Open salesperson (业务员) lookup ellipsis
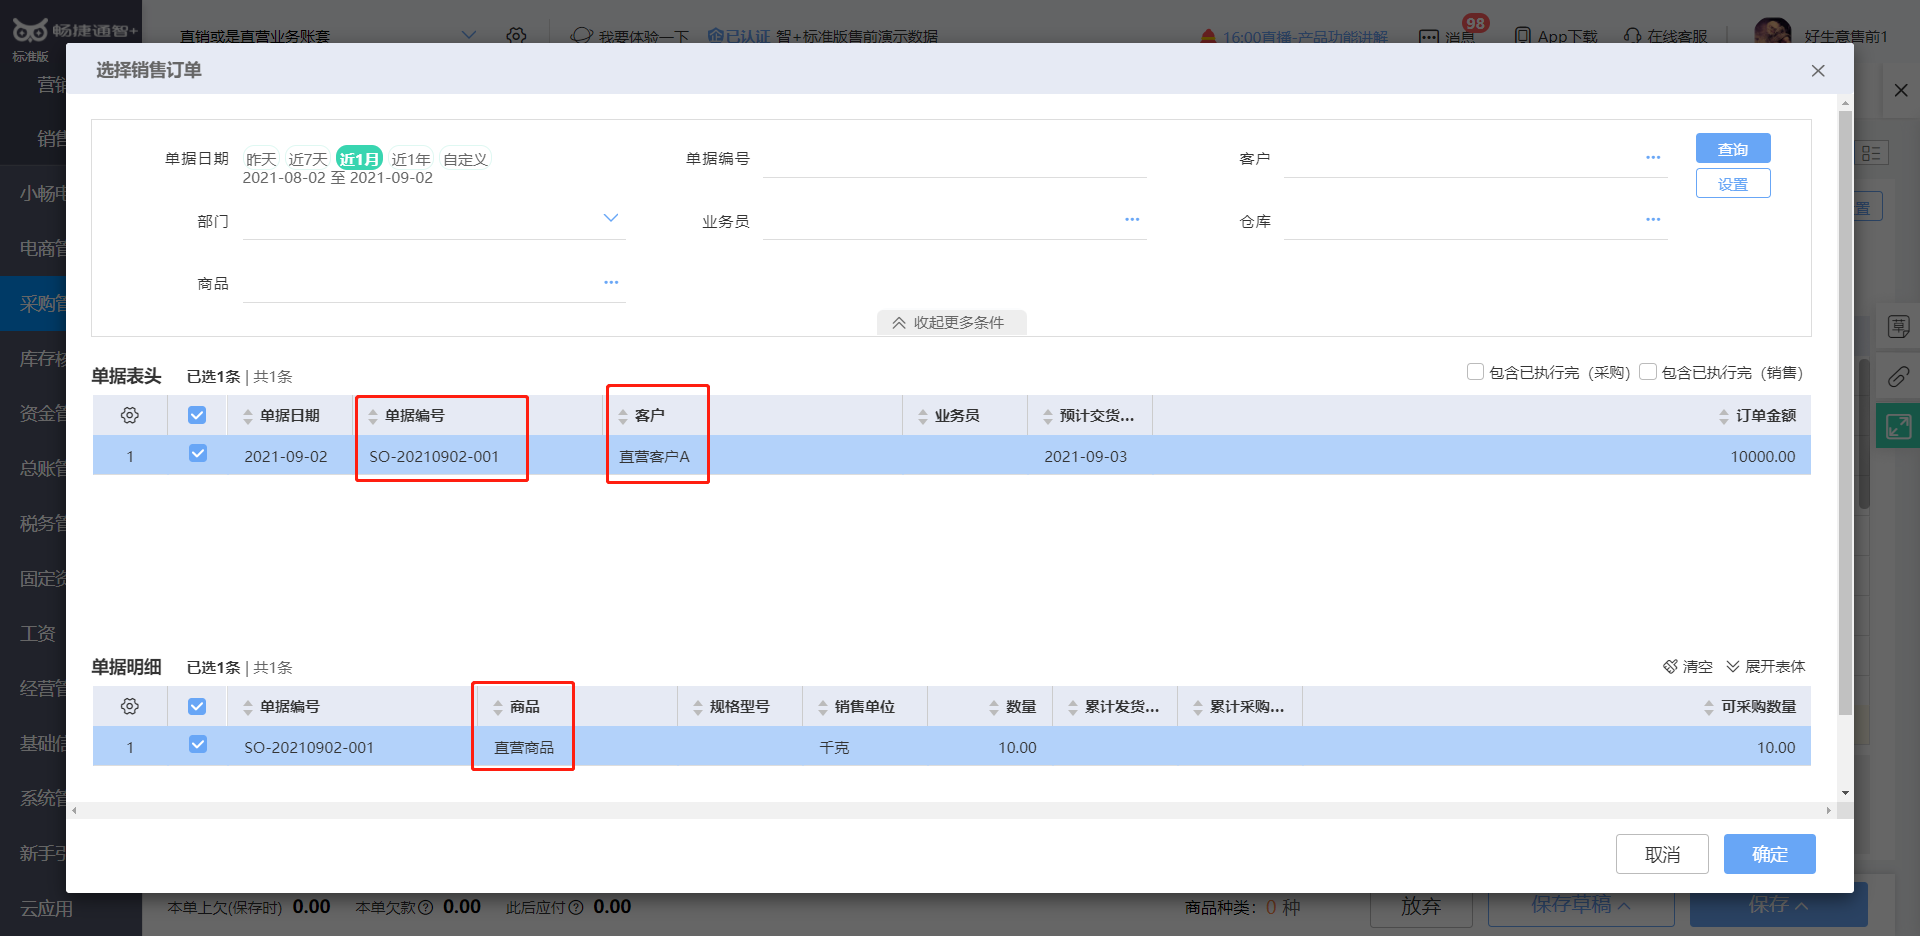1920x936 pixels. click(x=1132, y=220)
